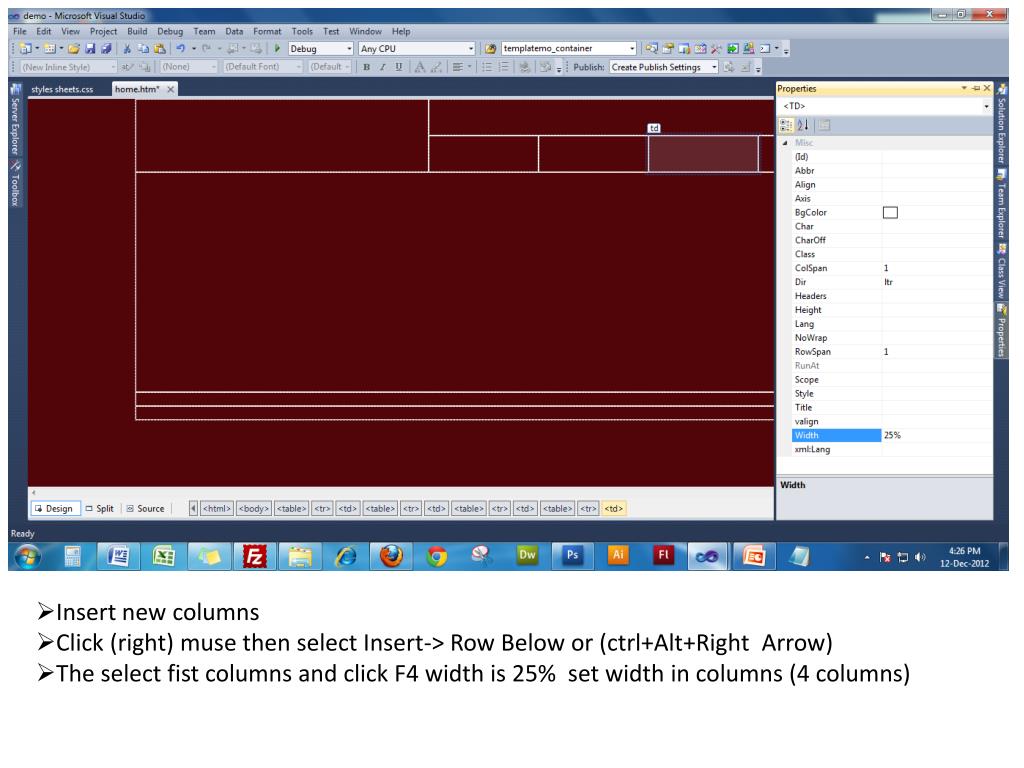Click the Cut scissors icon
The image size is (1024, 768).
click(127, 48)
